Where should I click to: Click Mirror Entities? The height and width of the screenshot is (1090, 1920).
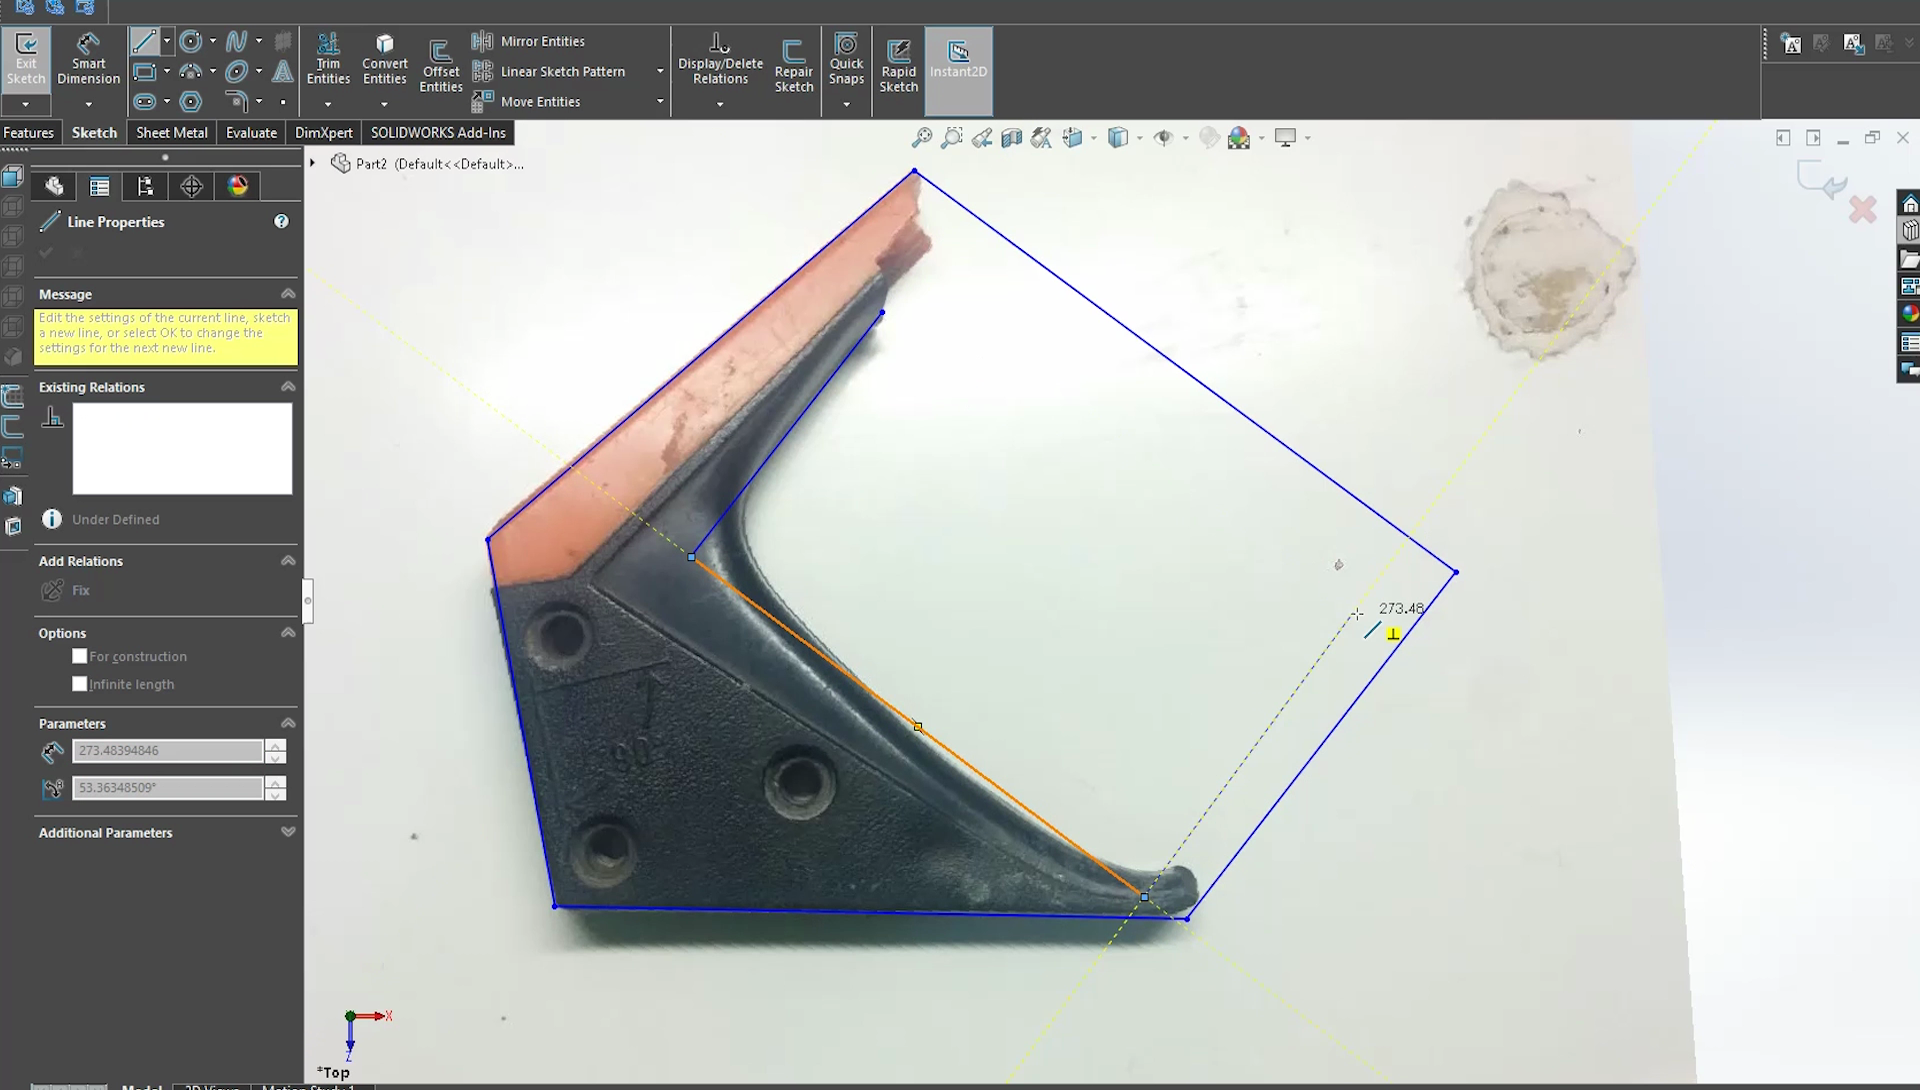point(528,41)
